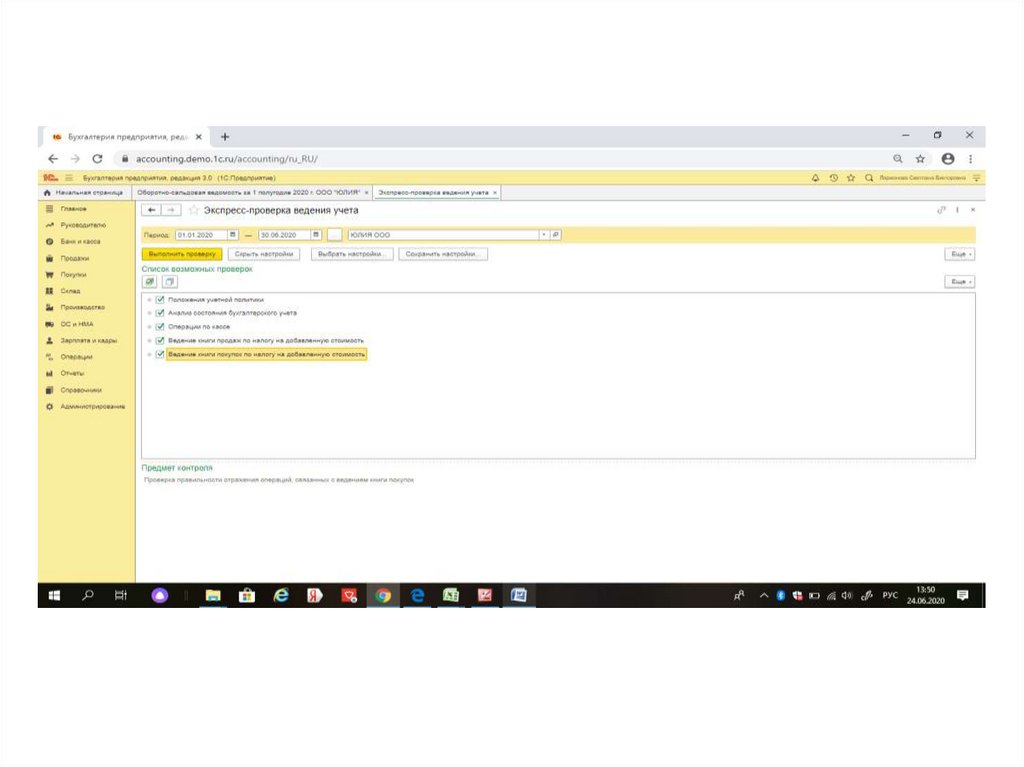
Task: Expand the top 'Еще' dropdown menu
Action: pos(959,254)
